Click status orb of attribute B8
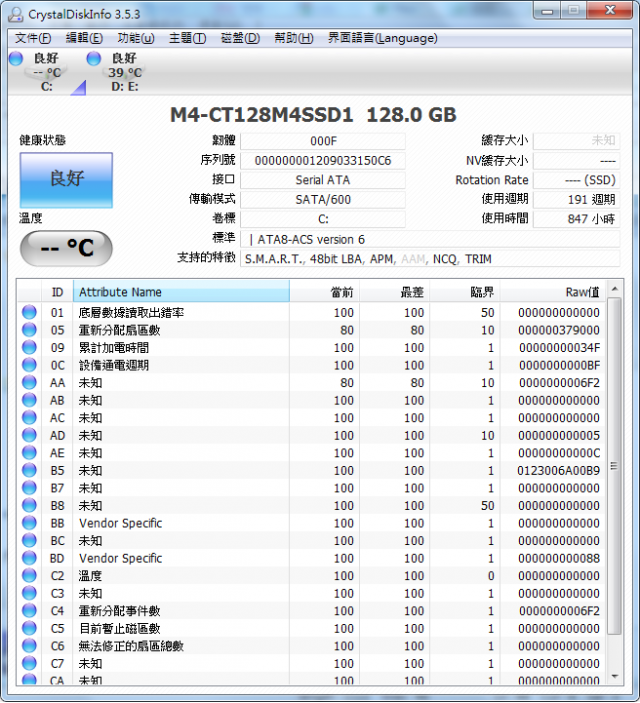Viewport: 640px width, 703px height. tap(29, 505)
